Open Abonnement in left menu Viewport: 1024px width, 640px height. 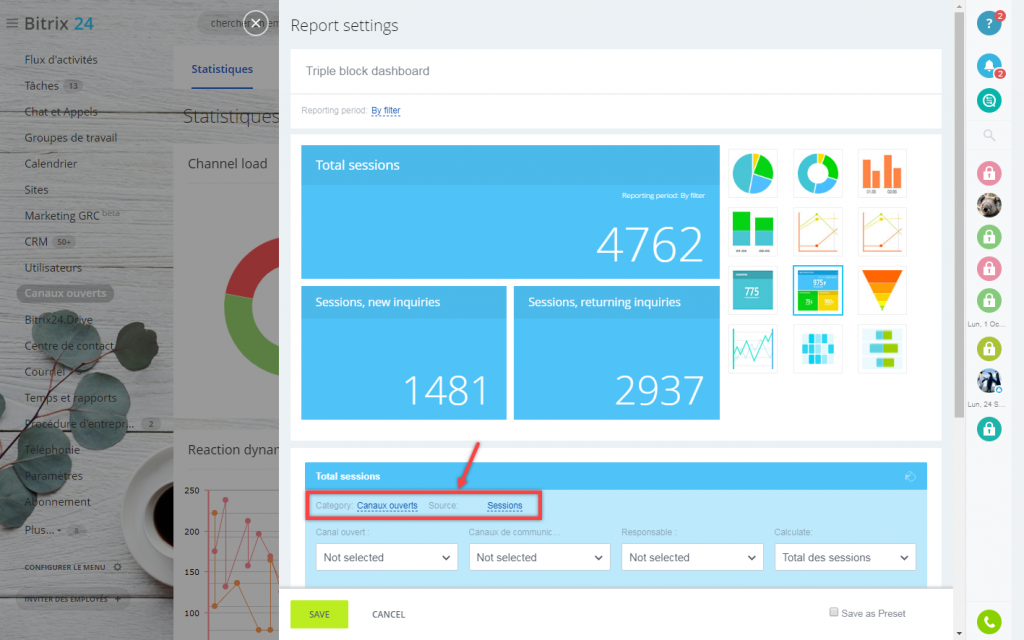click(x=57, y=502)
